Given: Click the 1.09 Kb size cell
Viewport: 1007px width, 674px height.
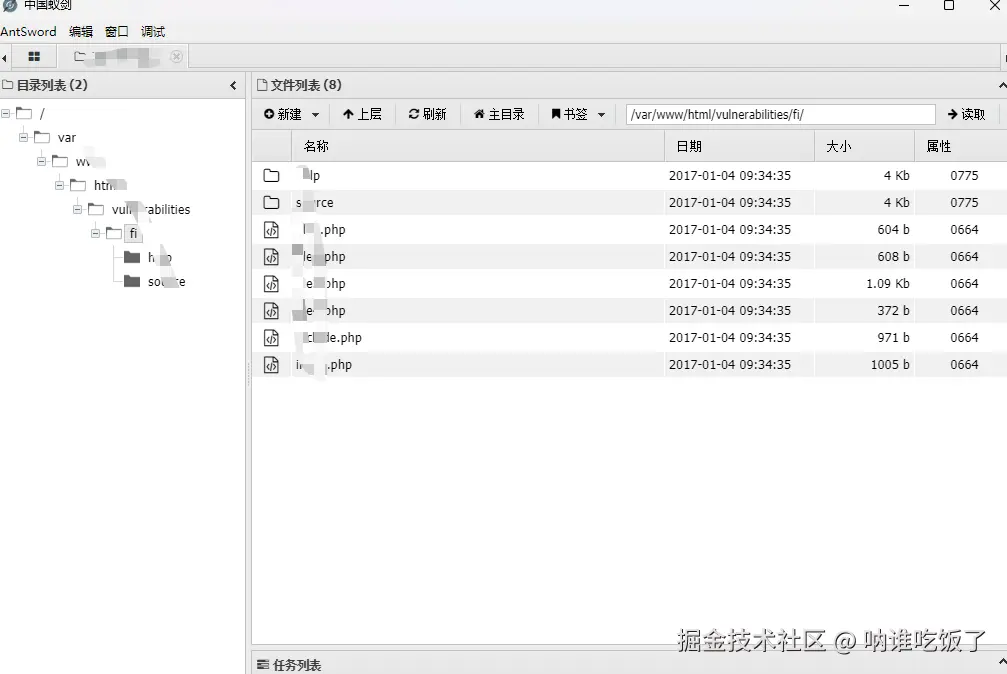Looking at the screenshot, I should (888, 283).
